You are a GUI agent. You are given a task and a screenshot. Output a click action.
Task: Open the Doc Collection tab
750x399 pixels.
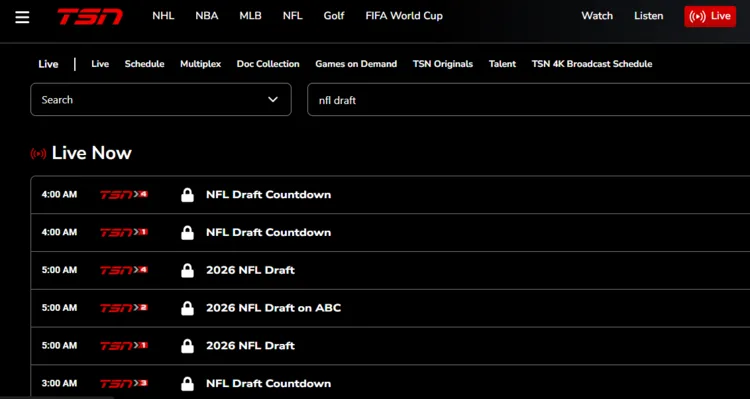tap(268, 64)
